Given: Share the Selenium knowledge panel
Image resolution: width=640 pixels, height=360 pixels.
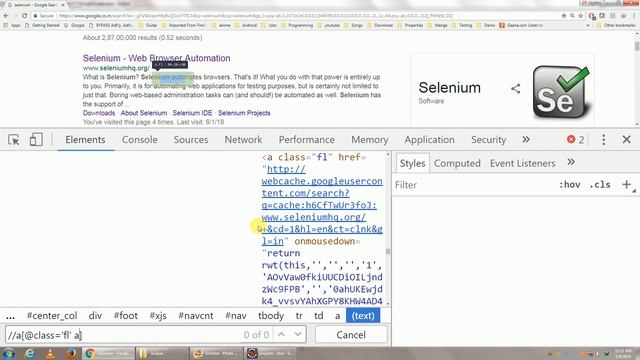Looking at the screenshot, I should [516, 89].
